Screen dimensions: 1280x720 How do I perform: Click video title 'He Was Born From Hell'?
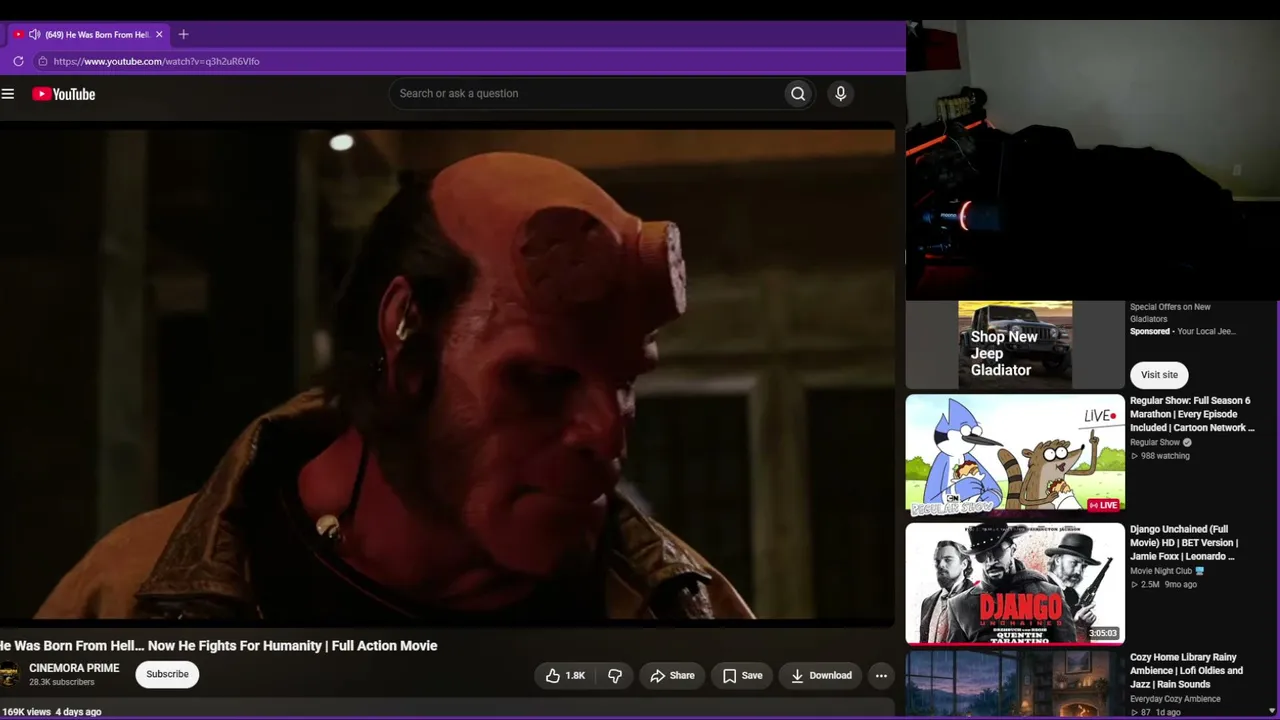pyautogui.click(x=219, y=646)
